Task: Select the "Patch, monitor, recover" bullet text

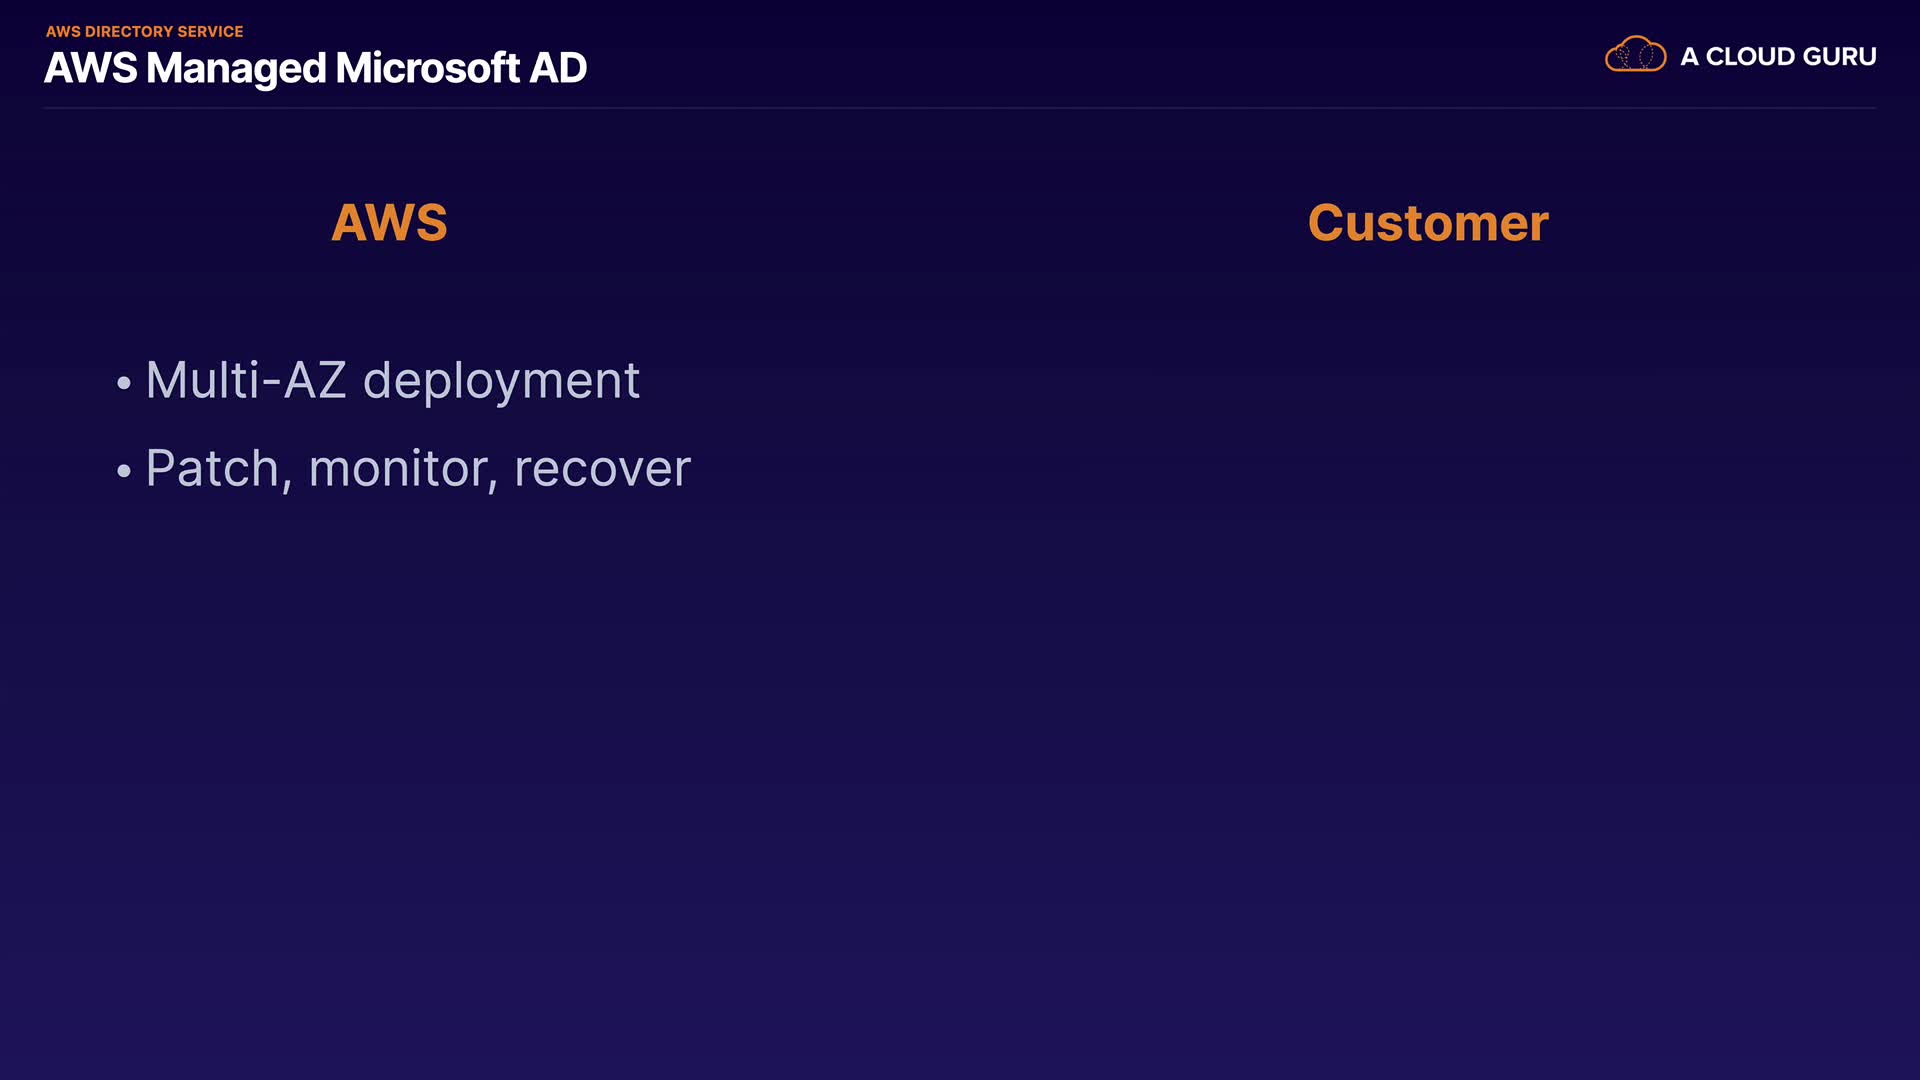Action: point(418,469)
